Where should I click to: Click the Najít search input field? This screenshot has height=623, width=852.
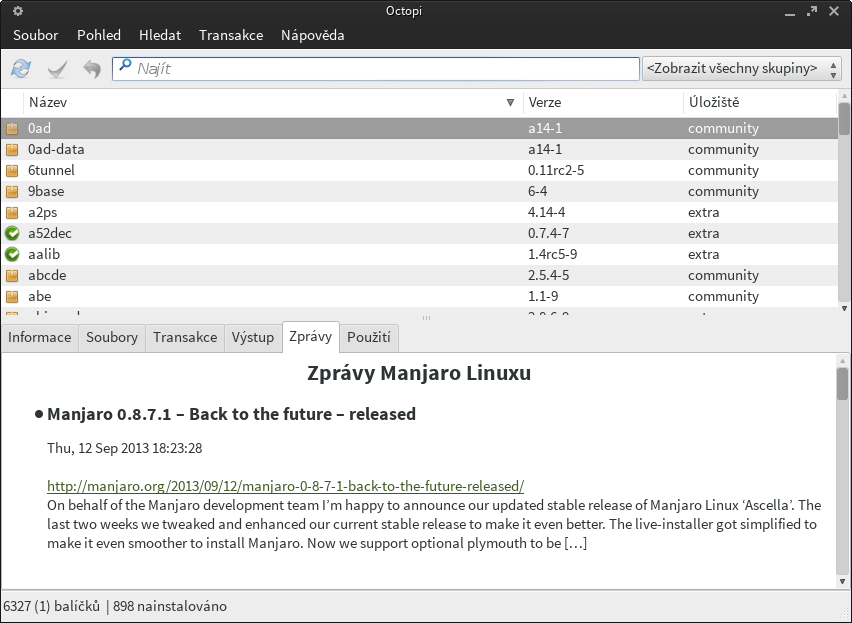coord(375,69)
